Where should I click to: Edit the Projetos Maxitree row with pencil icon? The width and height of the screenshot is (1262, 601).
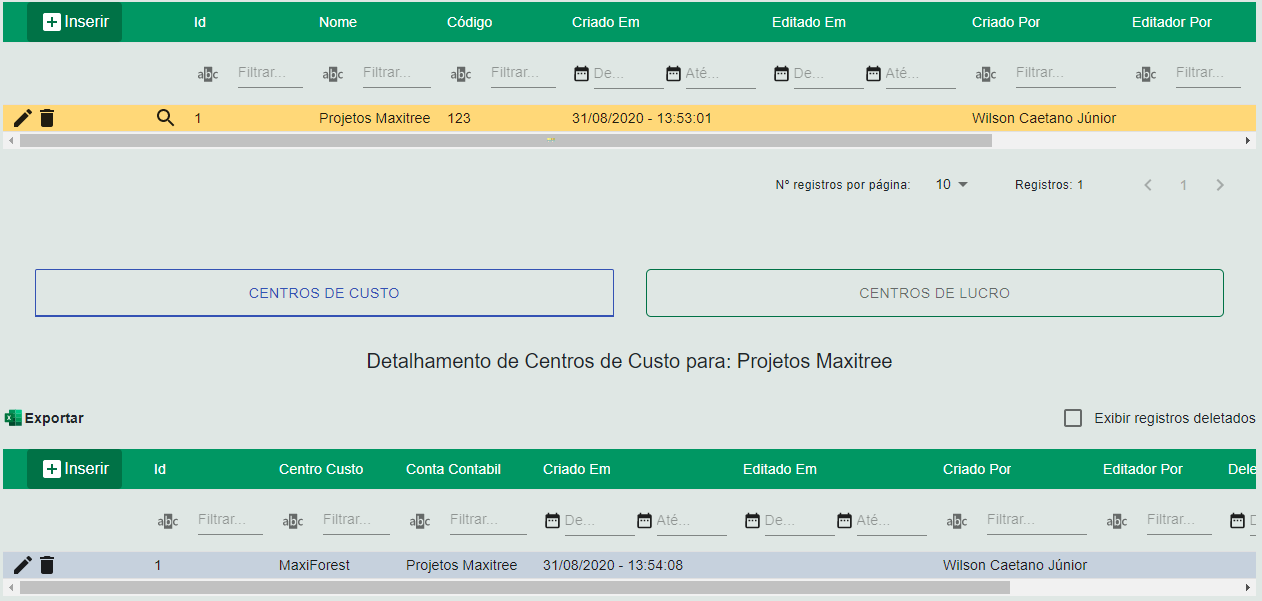[22, 118]
